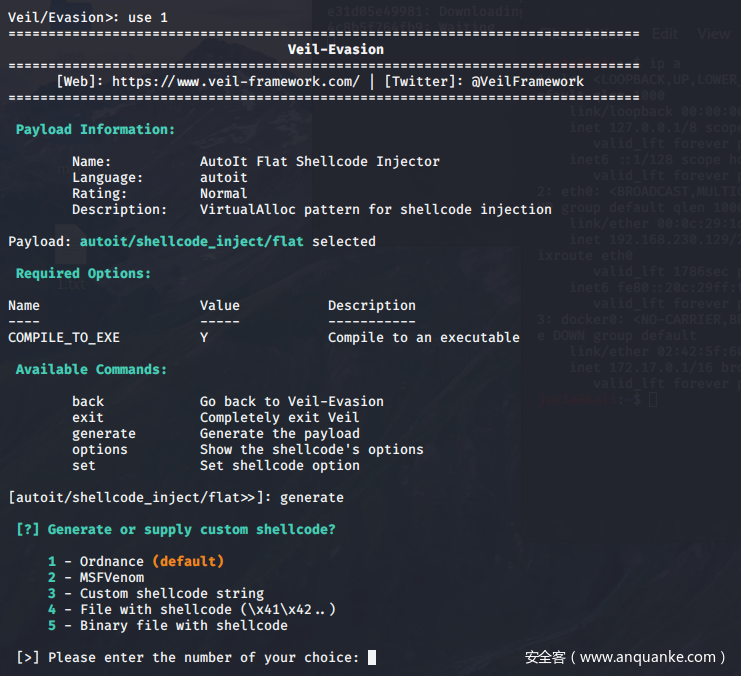Click the 'exit' command
This screenshot has height=676, width=741.
88,417
